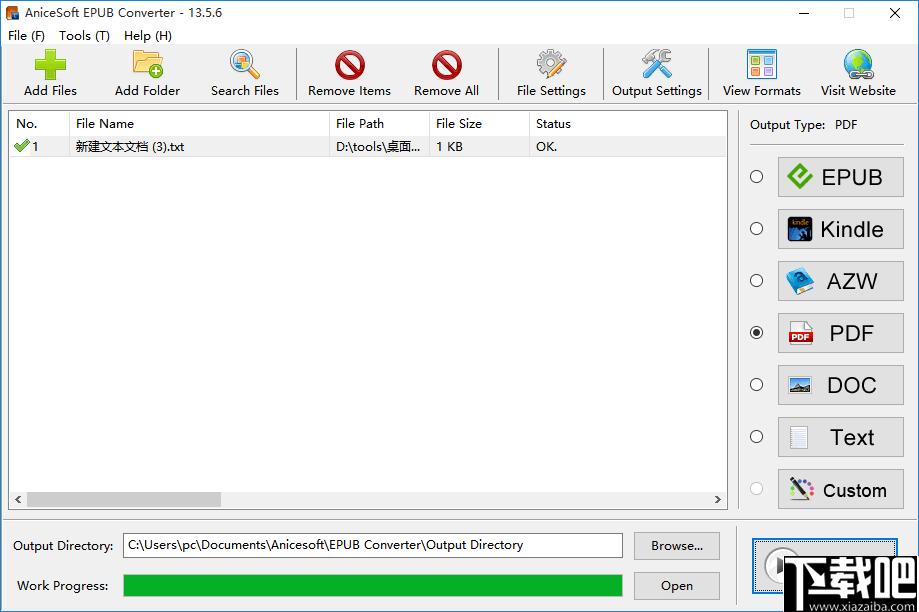
Task: Sort by the No. column header
Action: click(39, 124)
